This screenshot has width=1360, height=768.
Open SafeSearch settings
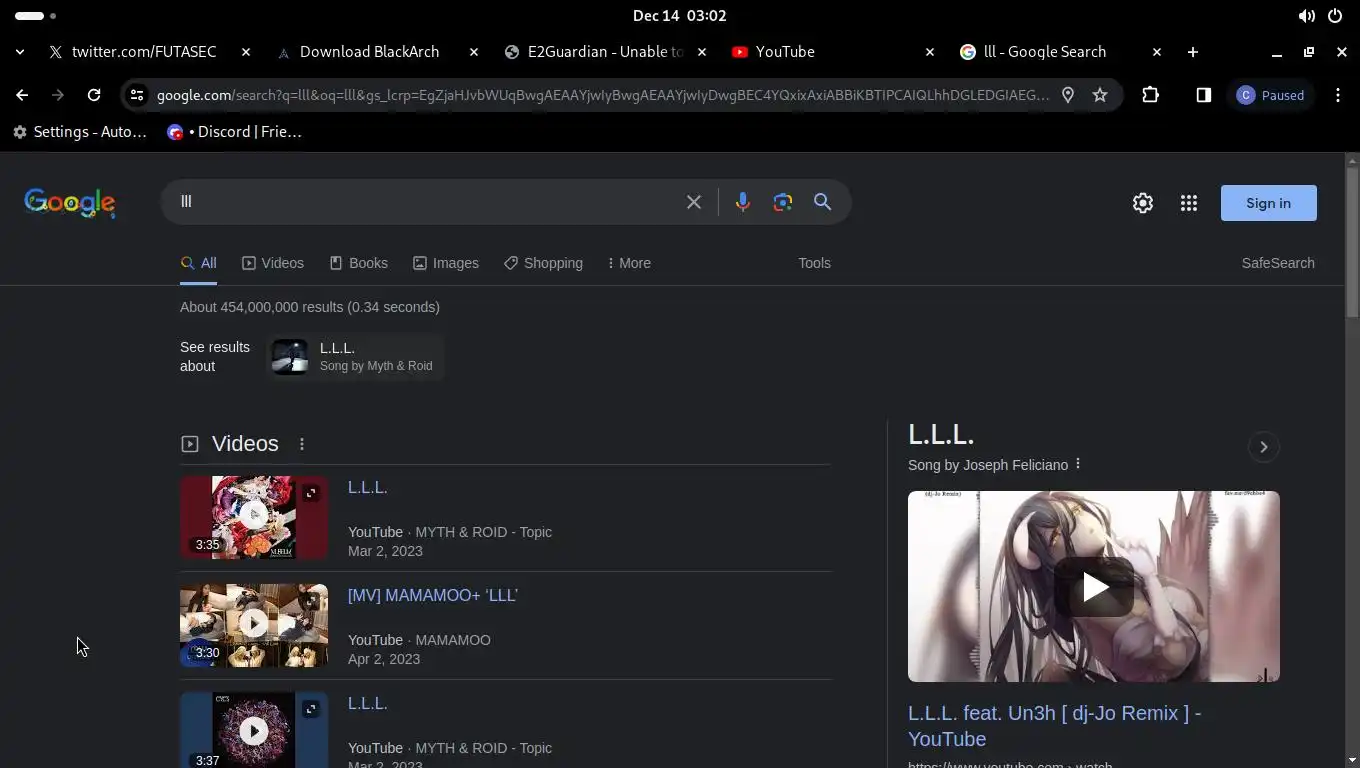click(x=1278, y=263)
